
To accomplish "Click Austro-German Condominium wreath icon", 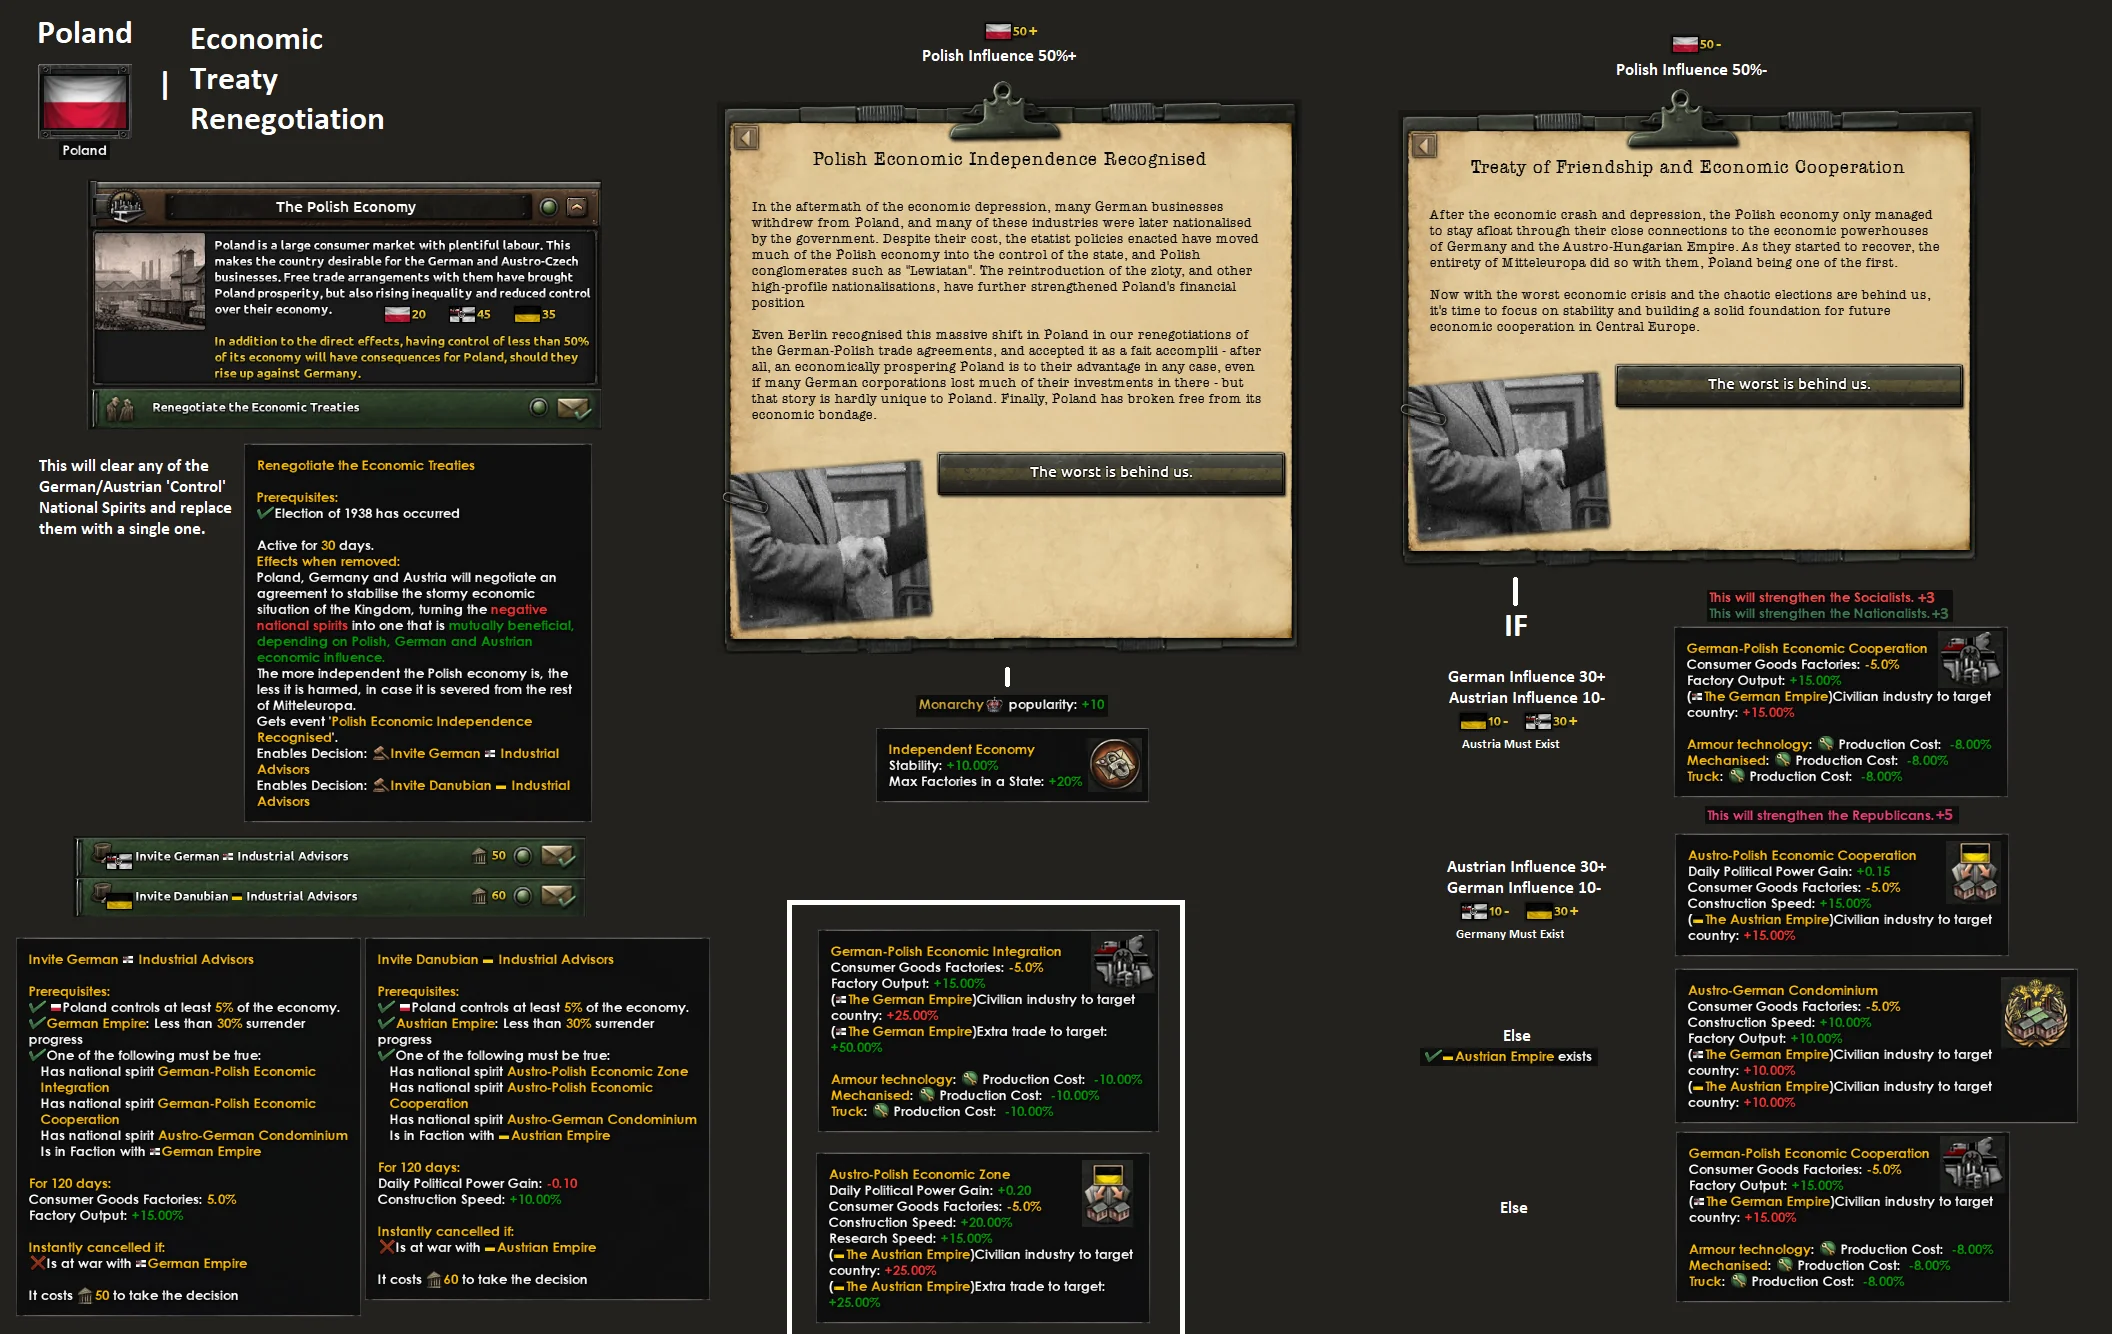I will click(x=2035, y=1014).
